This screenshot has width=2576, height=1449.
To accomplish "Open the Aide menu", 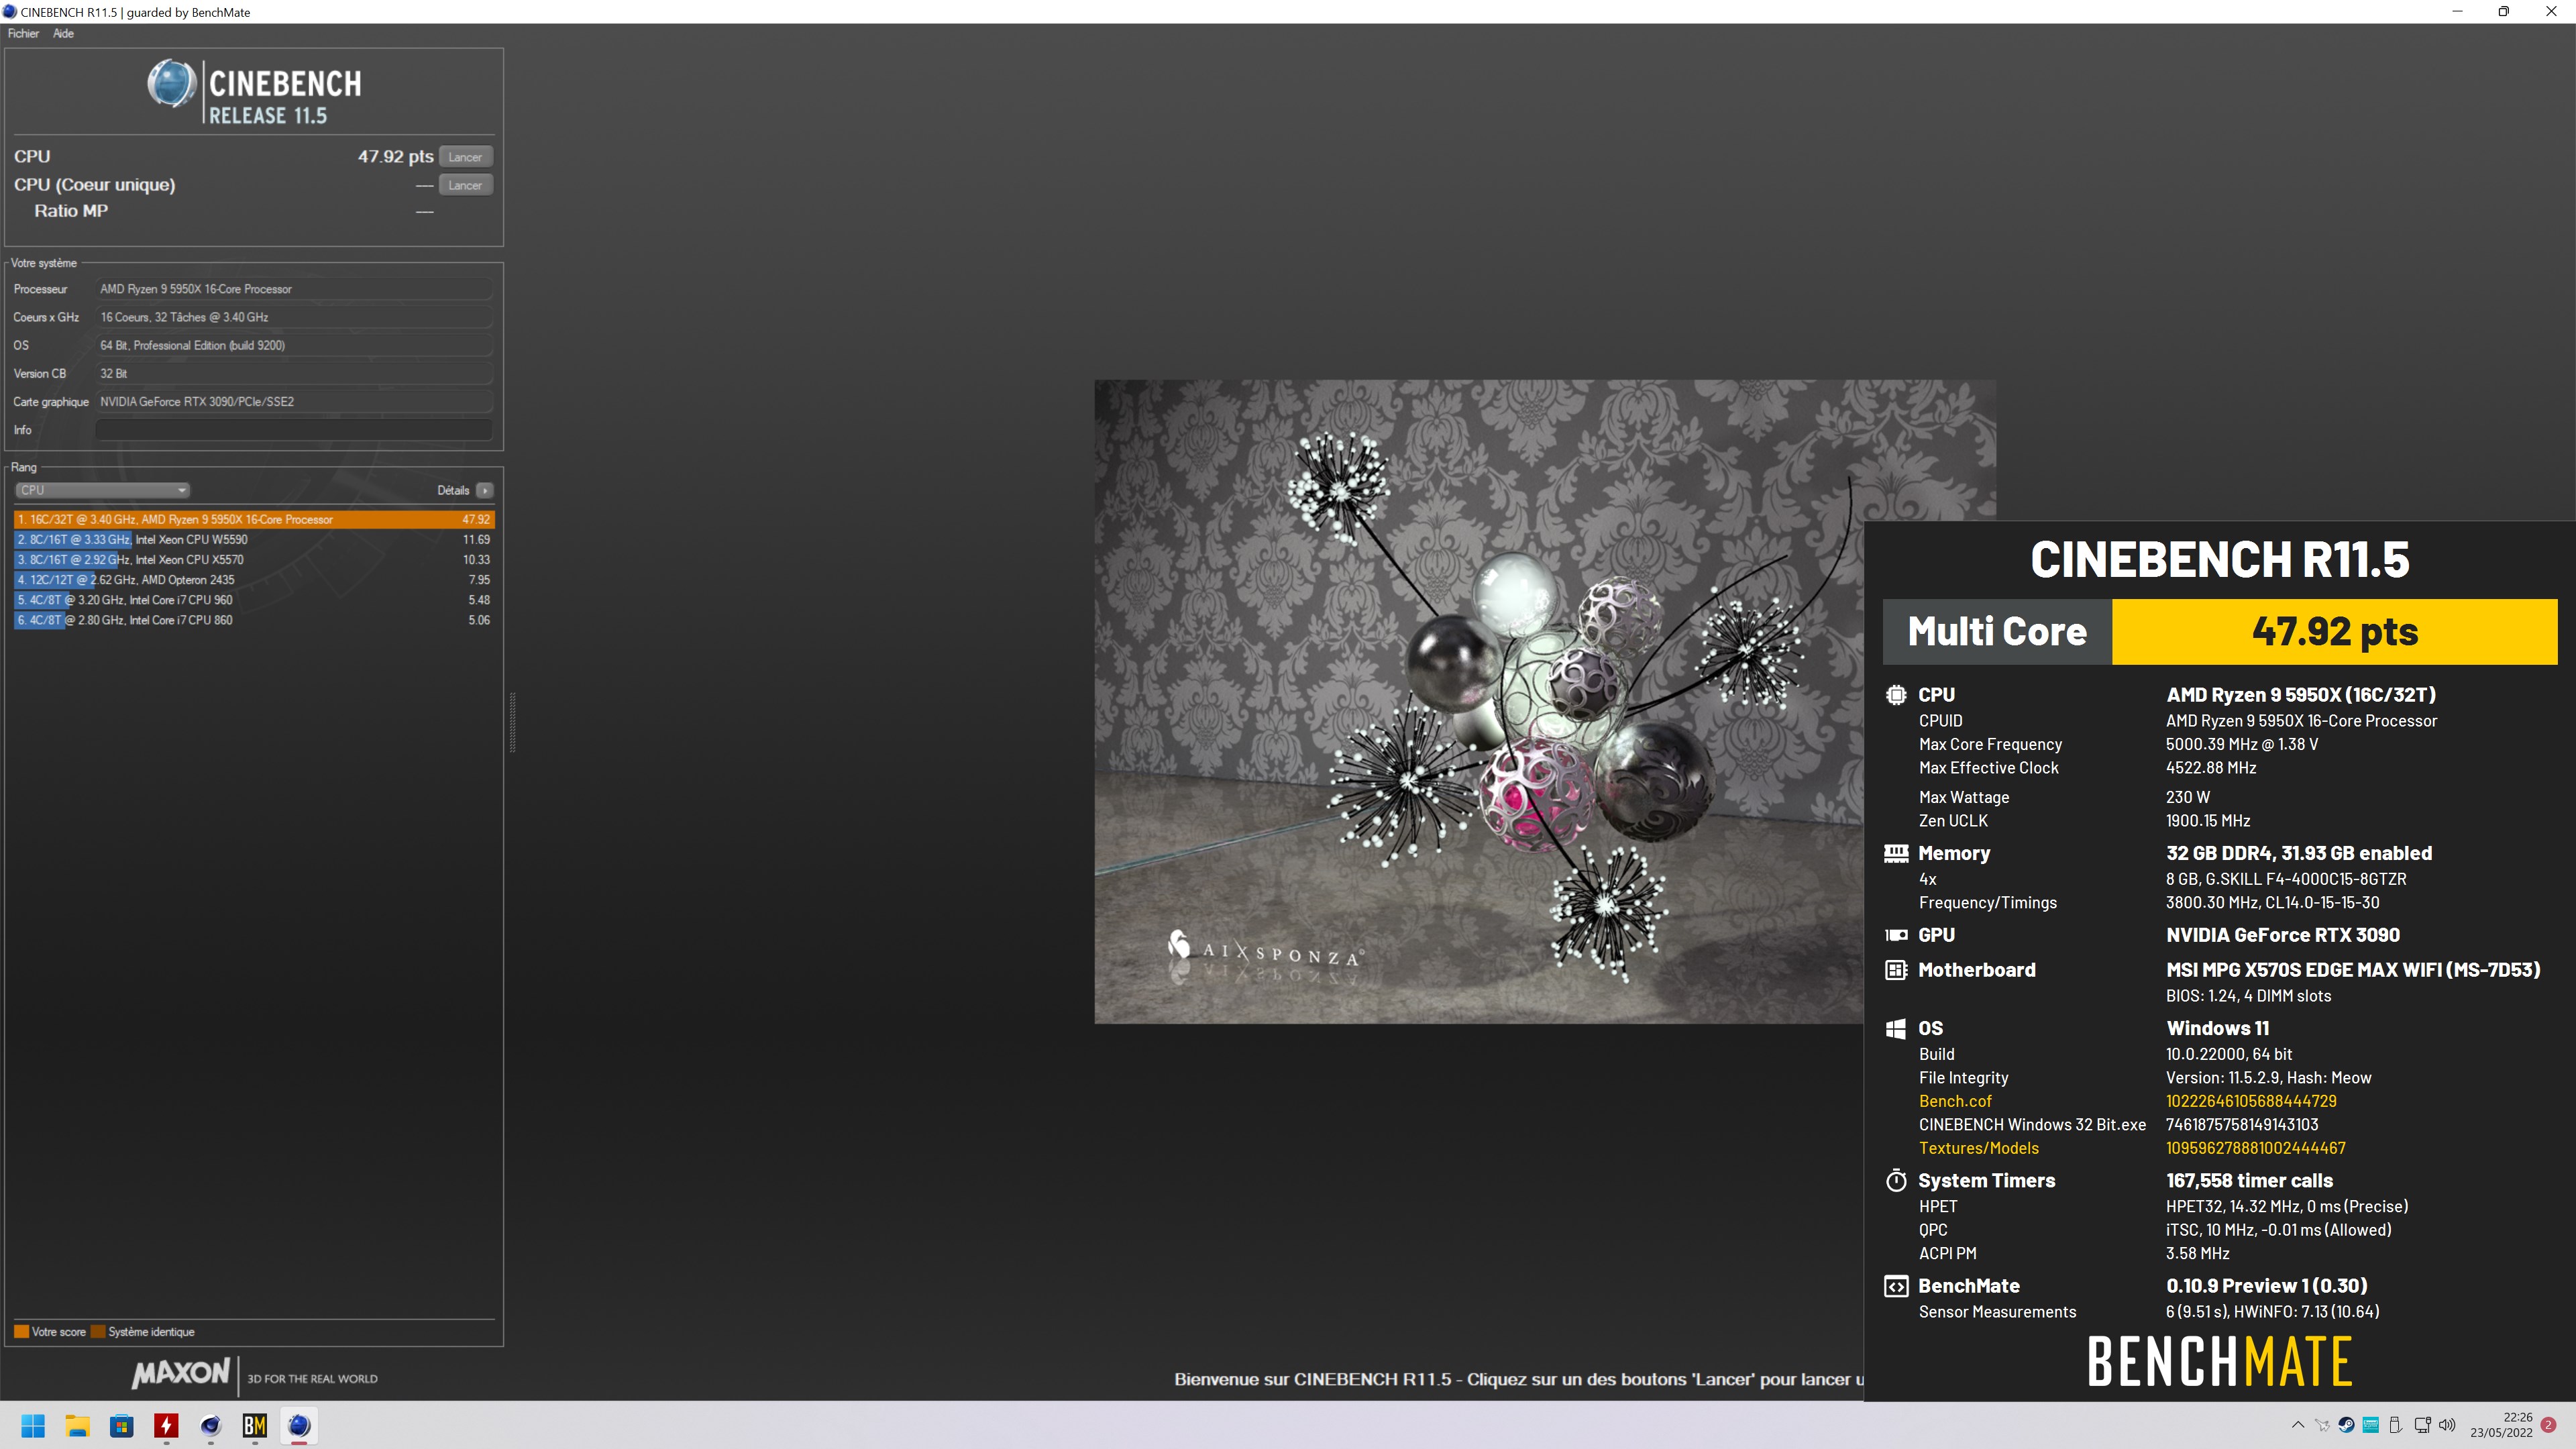I will (x=63, y=33).
